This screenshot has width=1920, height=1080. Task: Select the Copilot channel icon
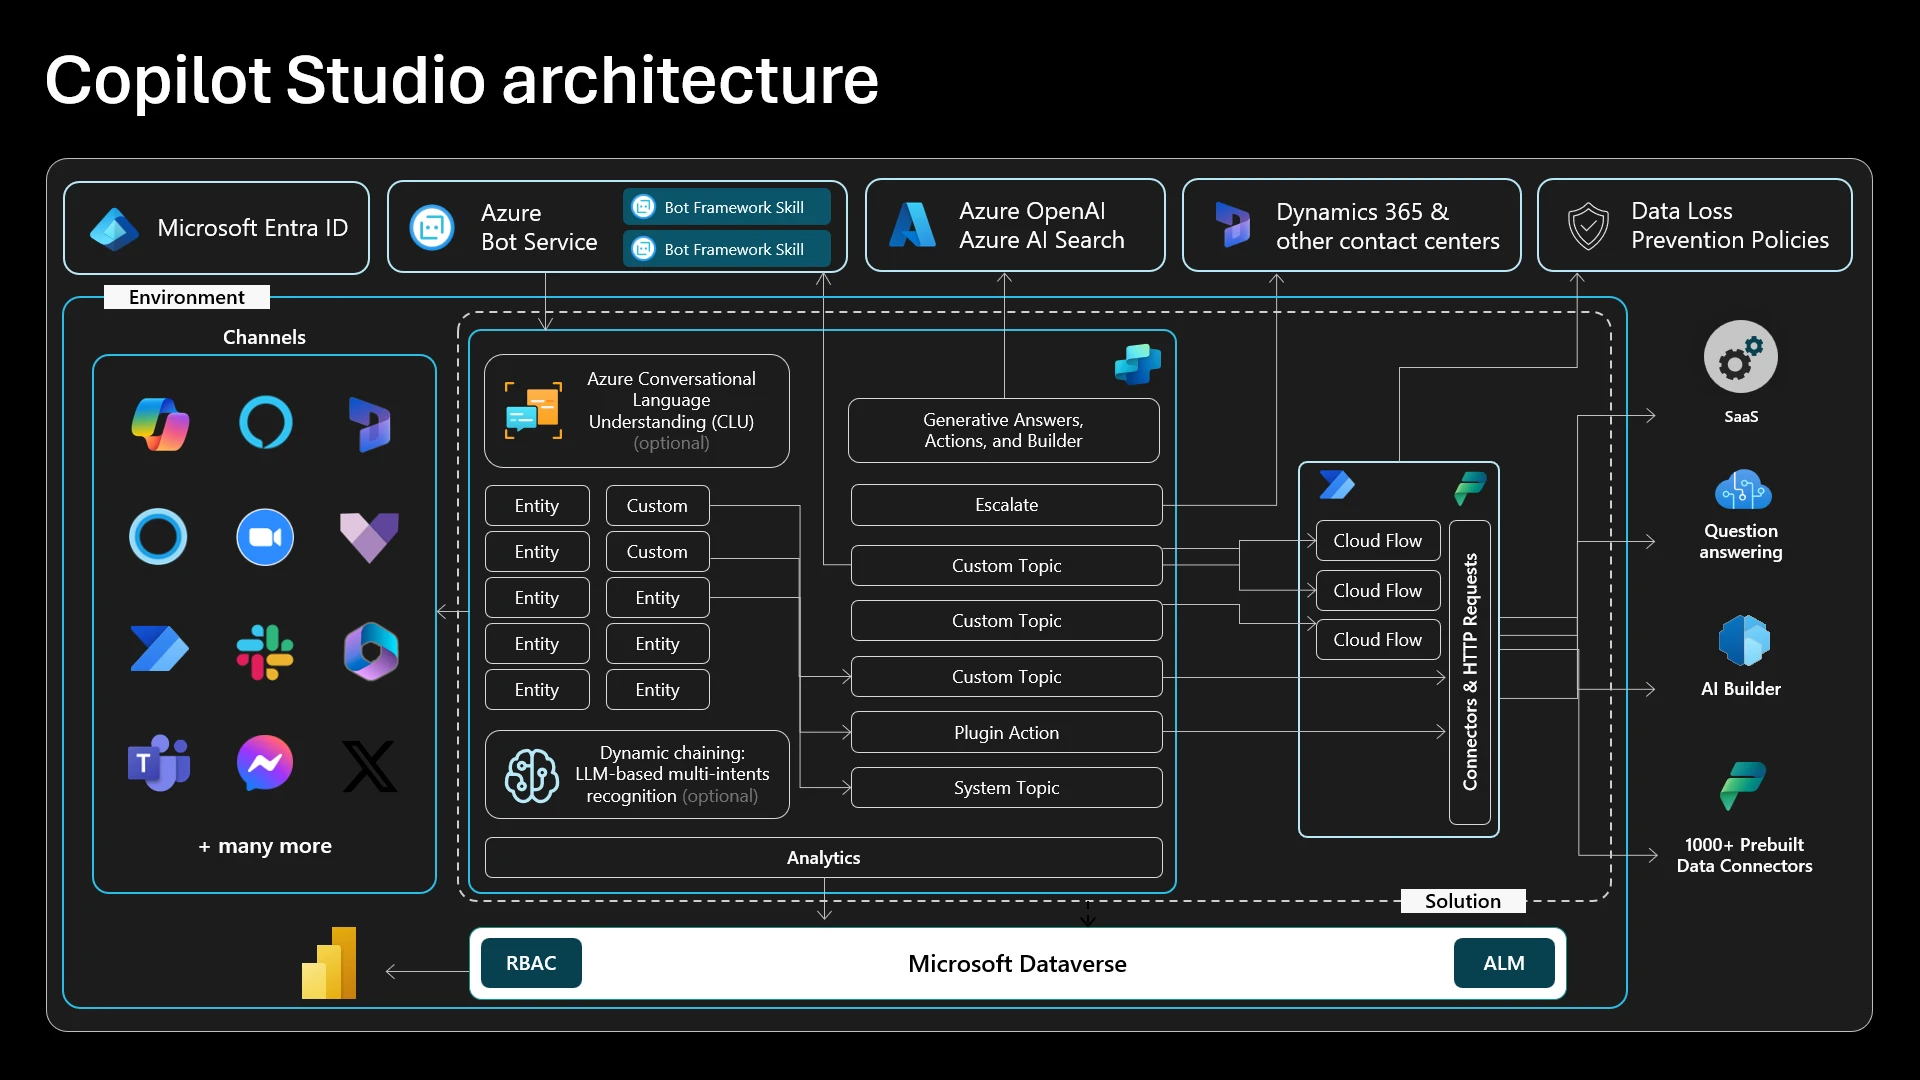tap(159, 424)
